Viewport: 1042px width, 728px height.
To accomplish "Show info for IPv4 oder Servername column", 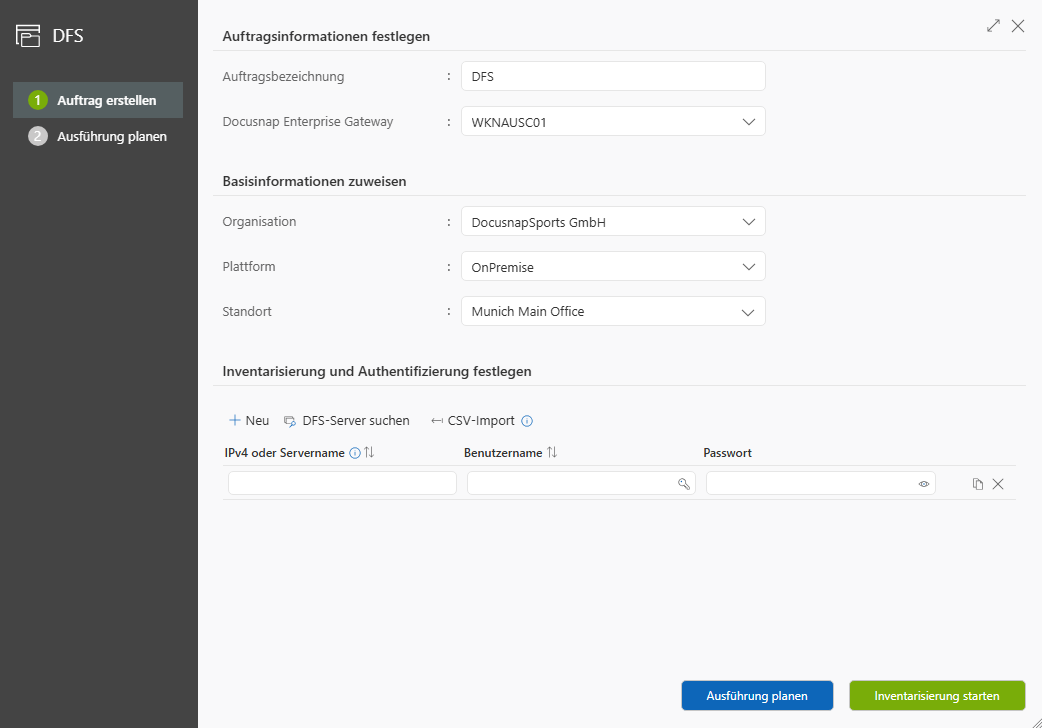I will coord(355,453).
